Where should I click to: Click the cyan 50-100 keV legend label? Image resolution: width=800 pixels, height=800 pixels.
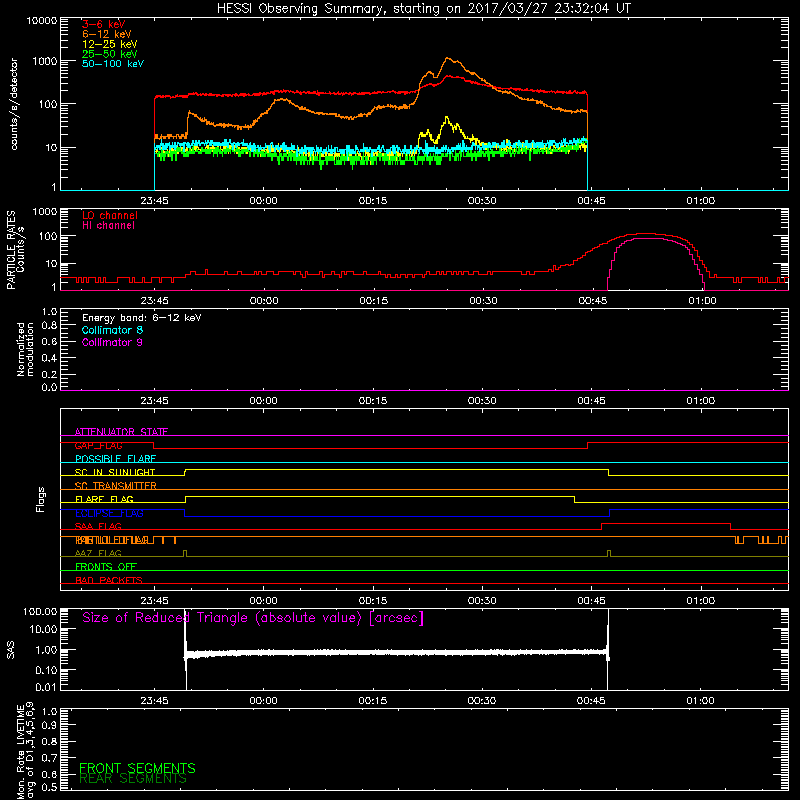[x=113, y=64]
